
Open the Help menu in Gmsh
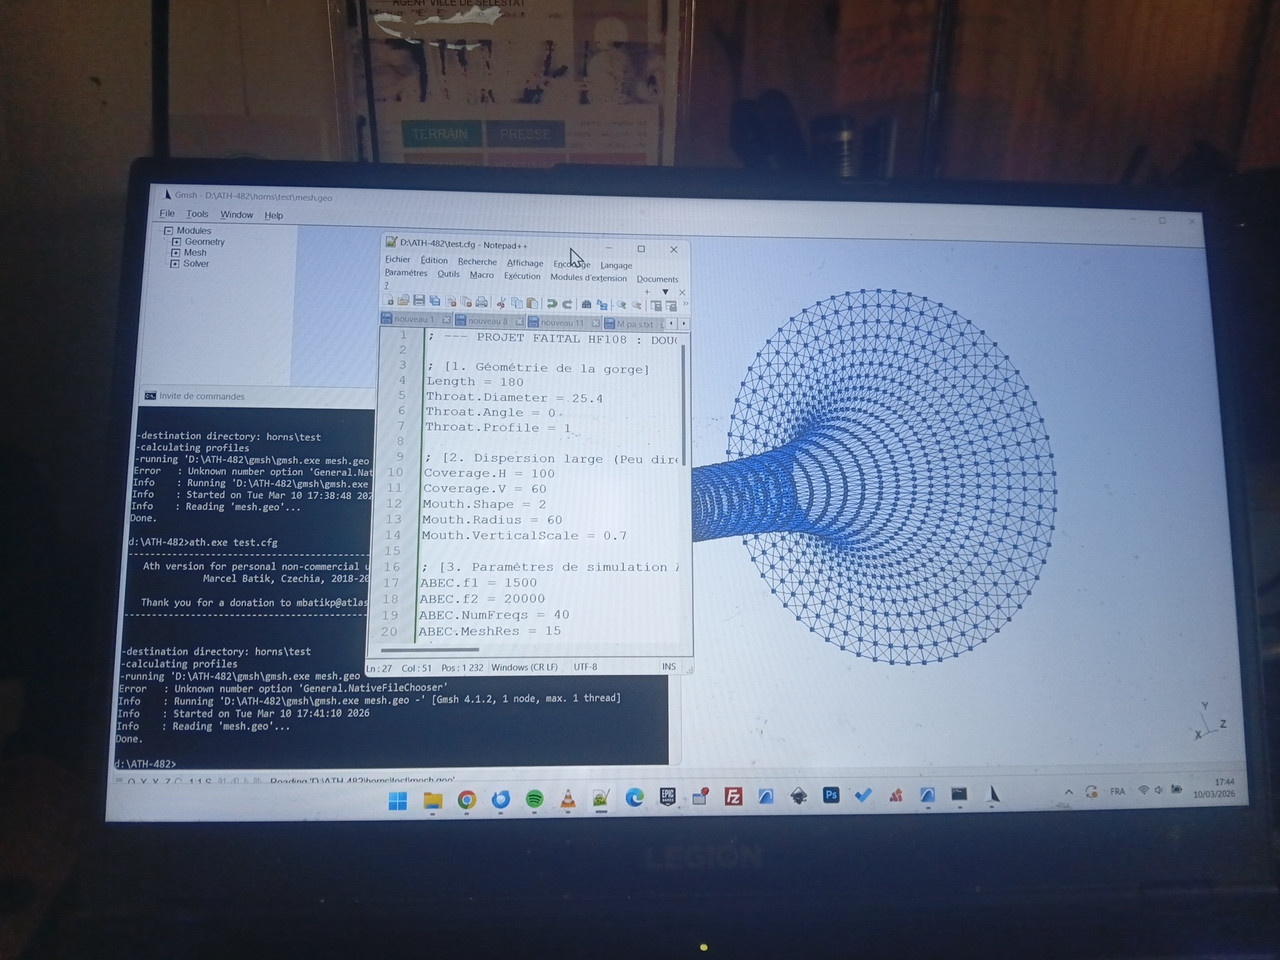[274, 216]
